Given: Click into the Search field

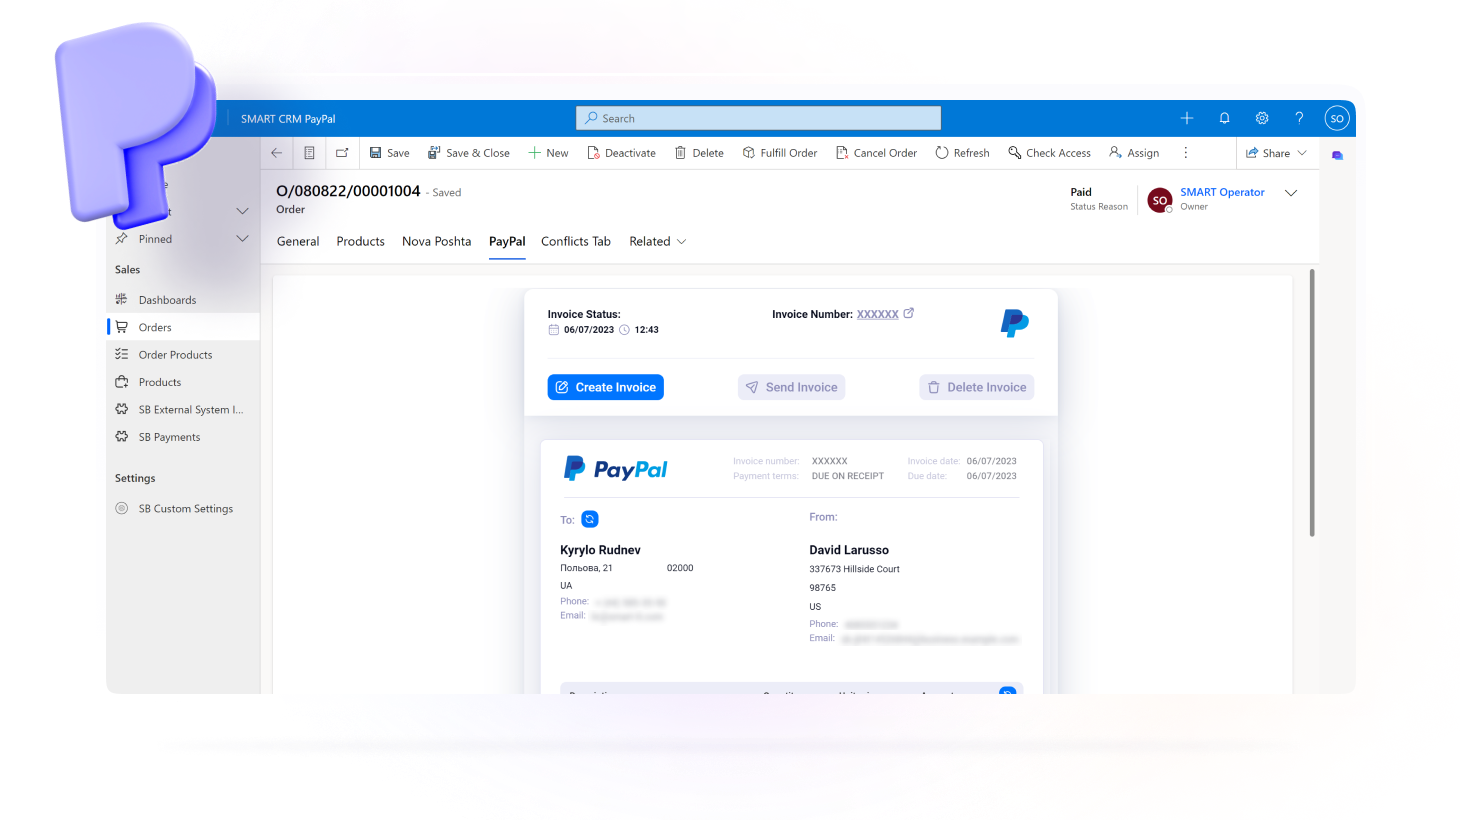Looking at the screenshot, I should click(760, 118).
